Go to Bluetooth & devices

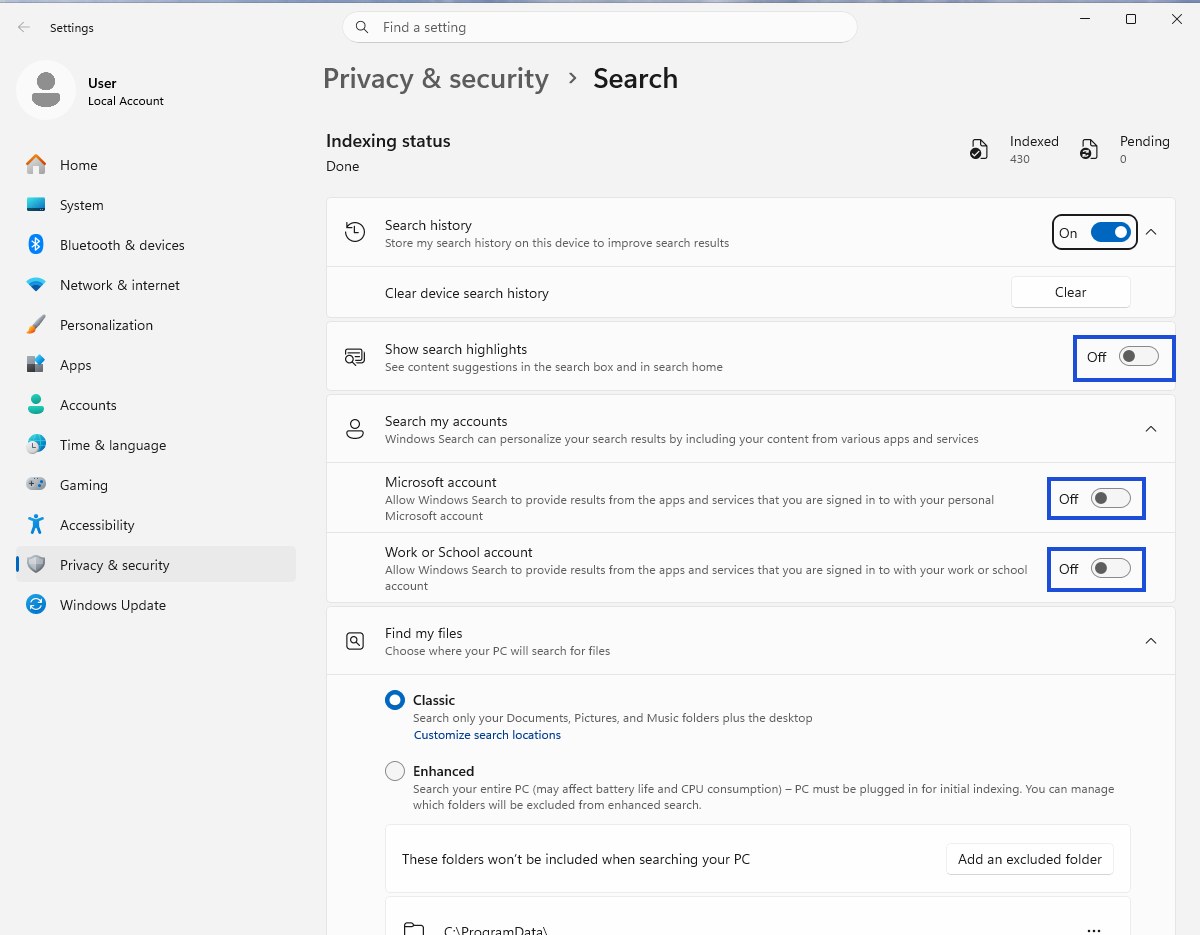(122, 245)
